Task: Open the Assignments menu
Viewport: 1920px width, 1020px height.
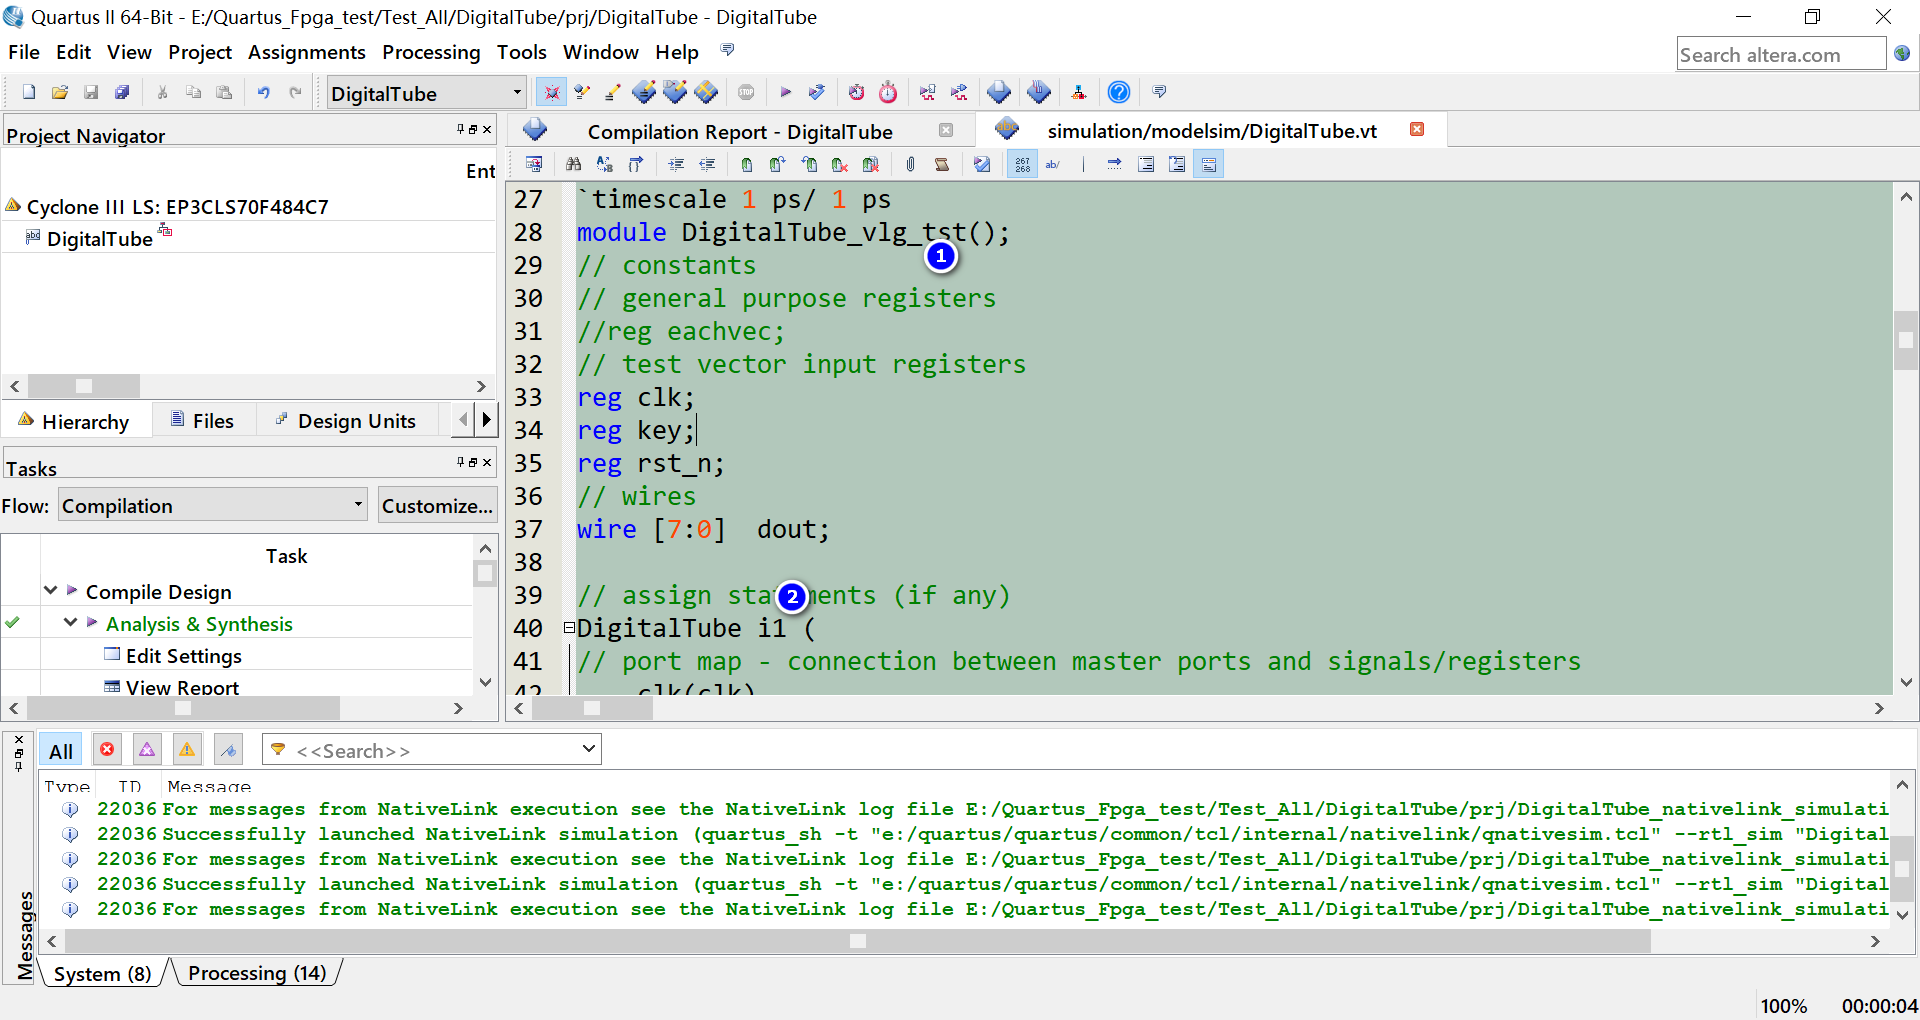Action: [307, 52]
